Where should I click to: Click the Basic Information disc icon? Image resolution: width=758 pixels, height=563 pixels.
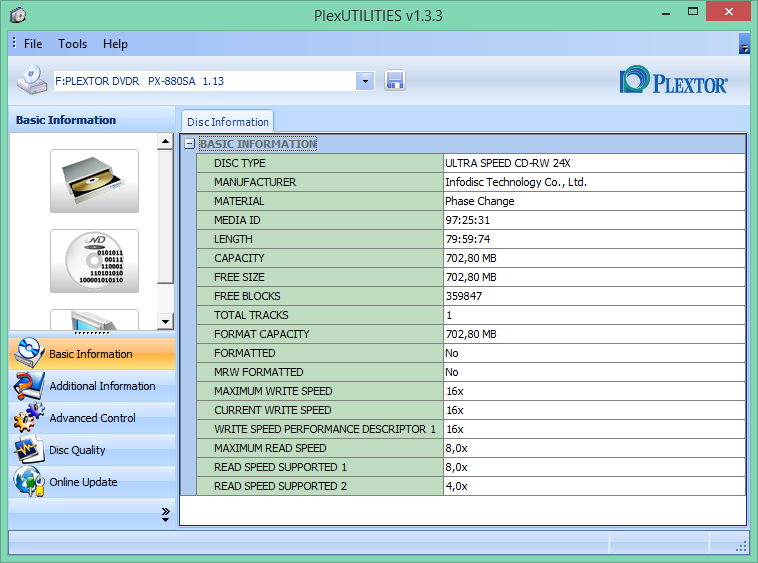pos(29,353)
